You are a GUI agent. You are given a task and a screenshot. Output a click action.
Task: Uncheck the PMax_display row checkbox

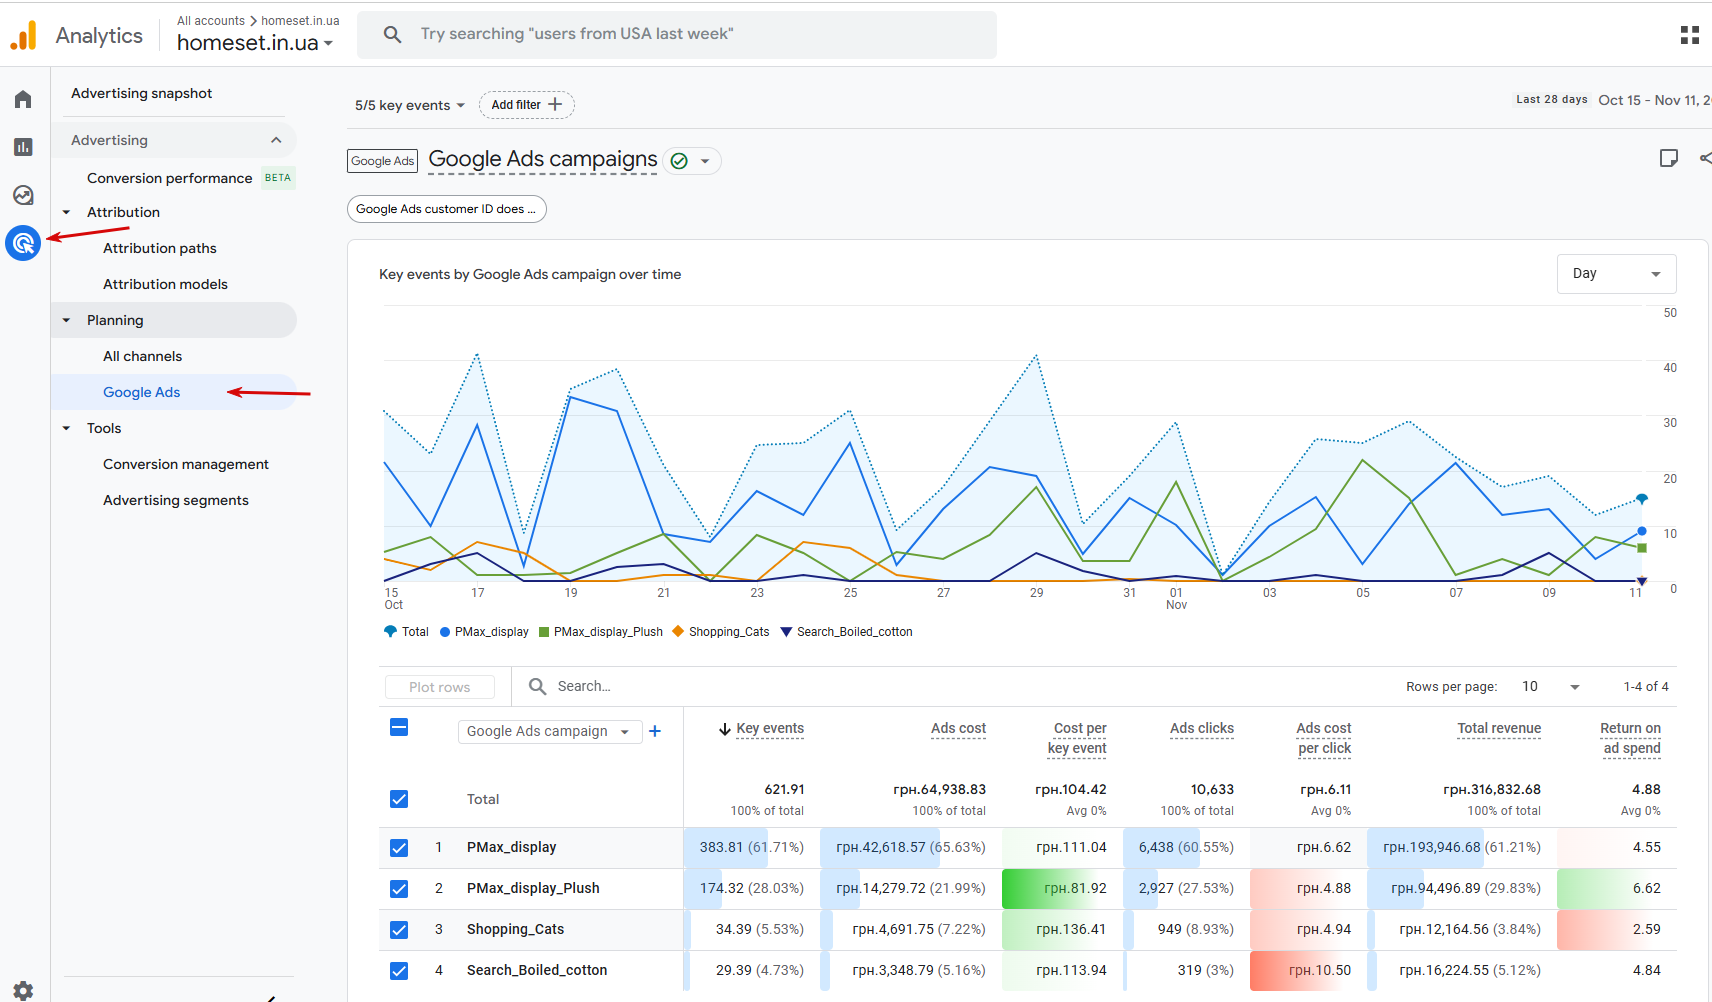pyautogui.click(x=399, y=848)
